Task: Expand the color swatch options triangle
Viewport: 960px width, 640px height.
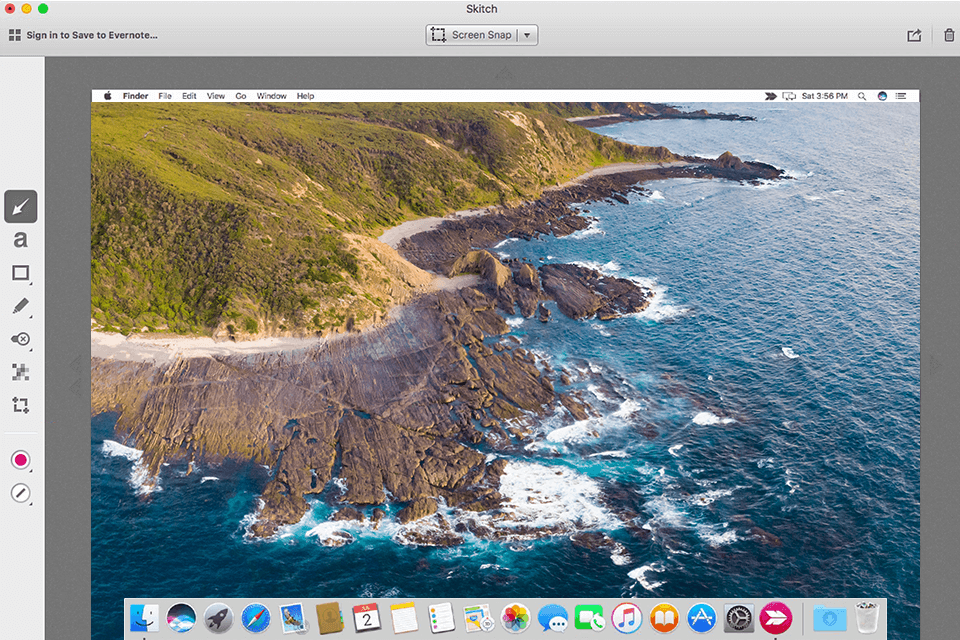Action: (33, 473)
